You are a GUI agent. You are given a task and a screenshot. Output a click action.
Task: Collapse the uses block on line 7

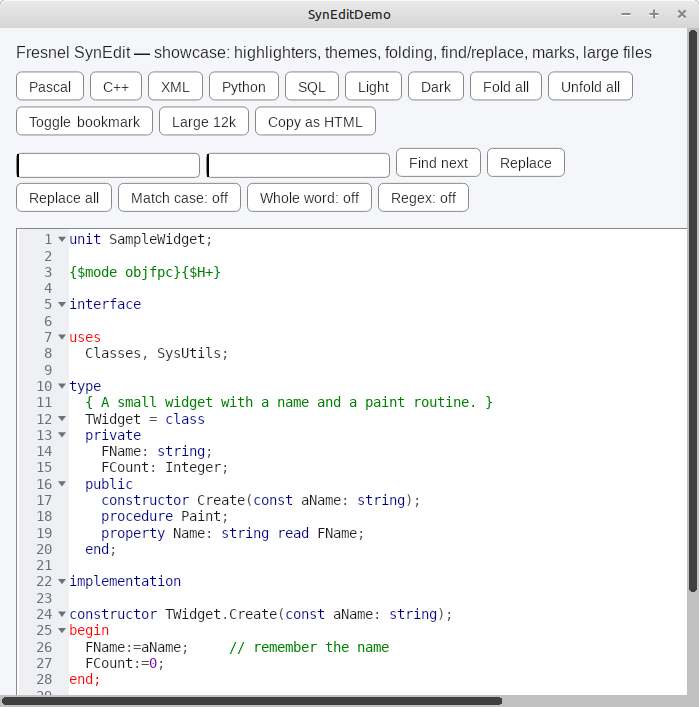pos(62,337)
